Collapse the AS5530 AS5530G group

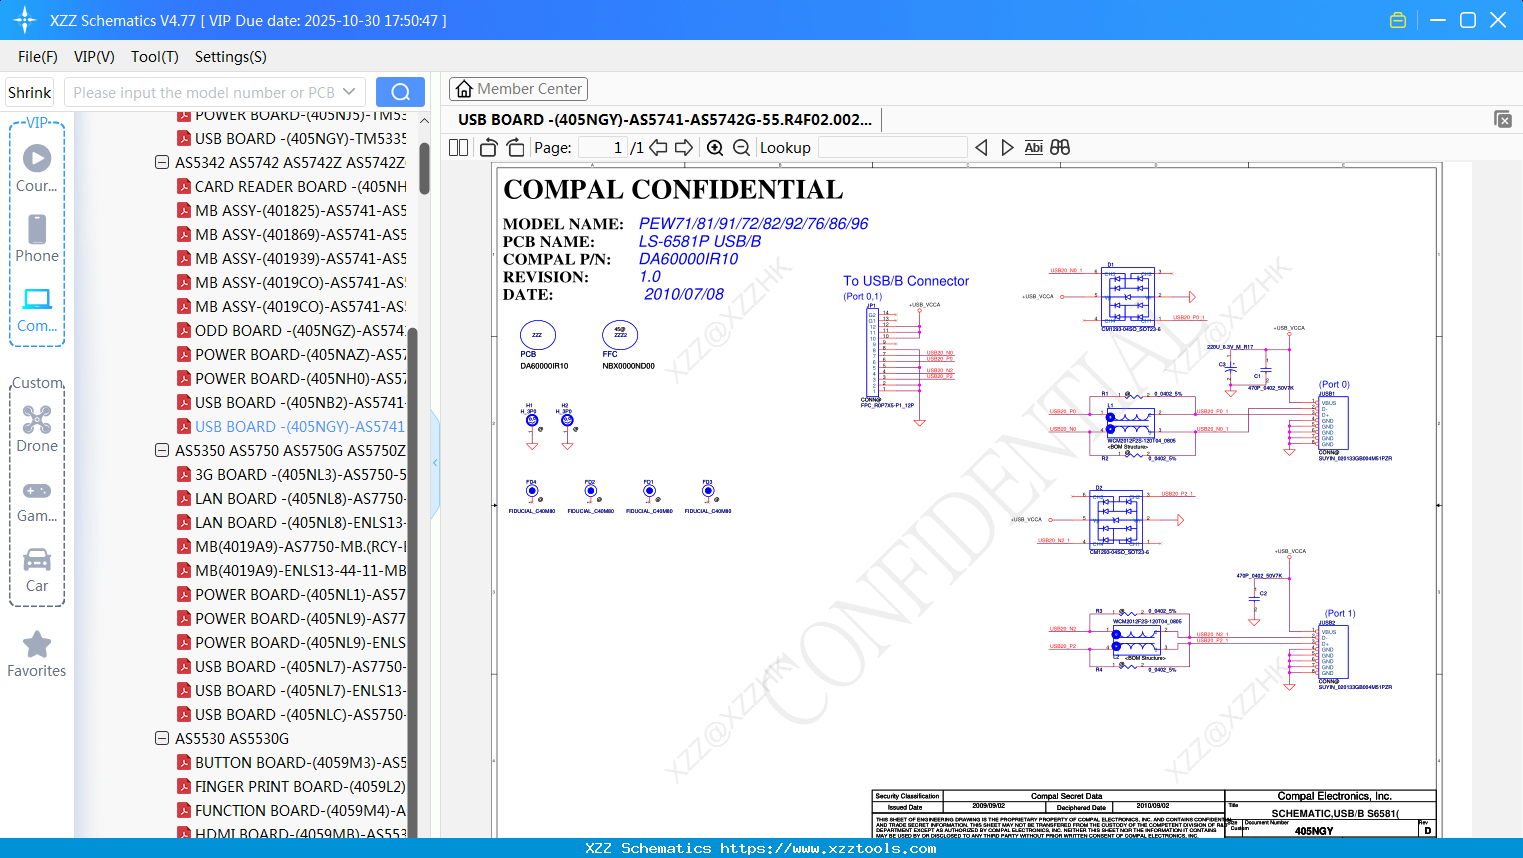coord(162,738)
